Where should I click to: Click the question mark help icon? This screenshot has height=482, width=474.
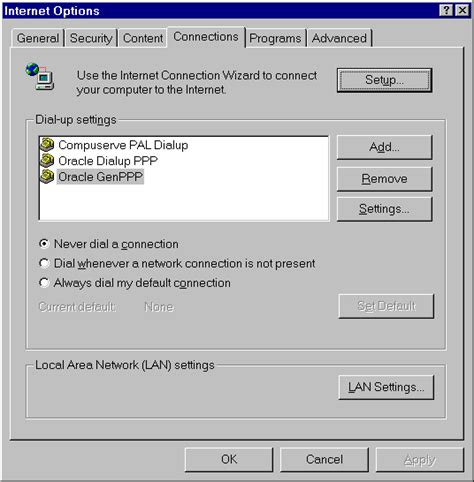coord(447,11)
